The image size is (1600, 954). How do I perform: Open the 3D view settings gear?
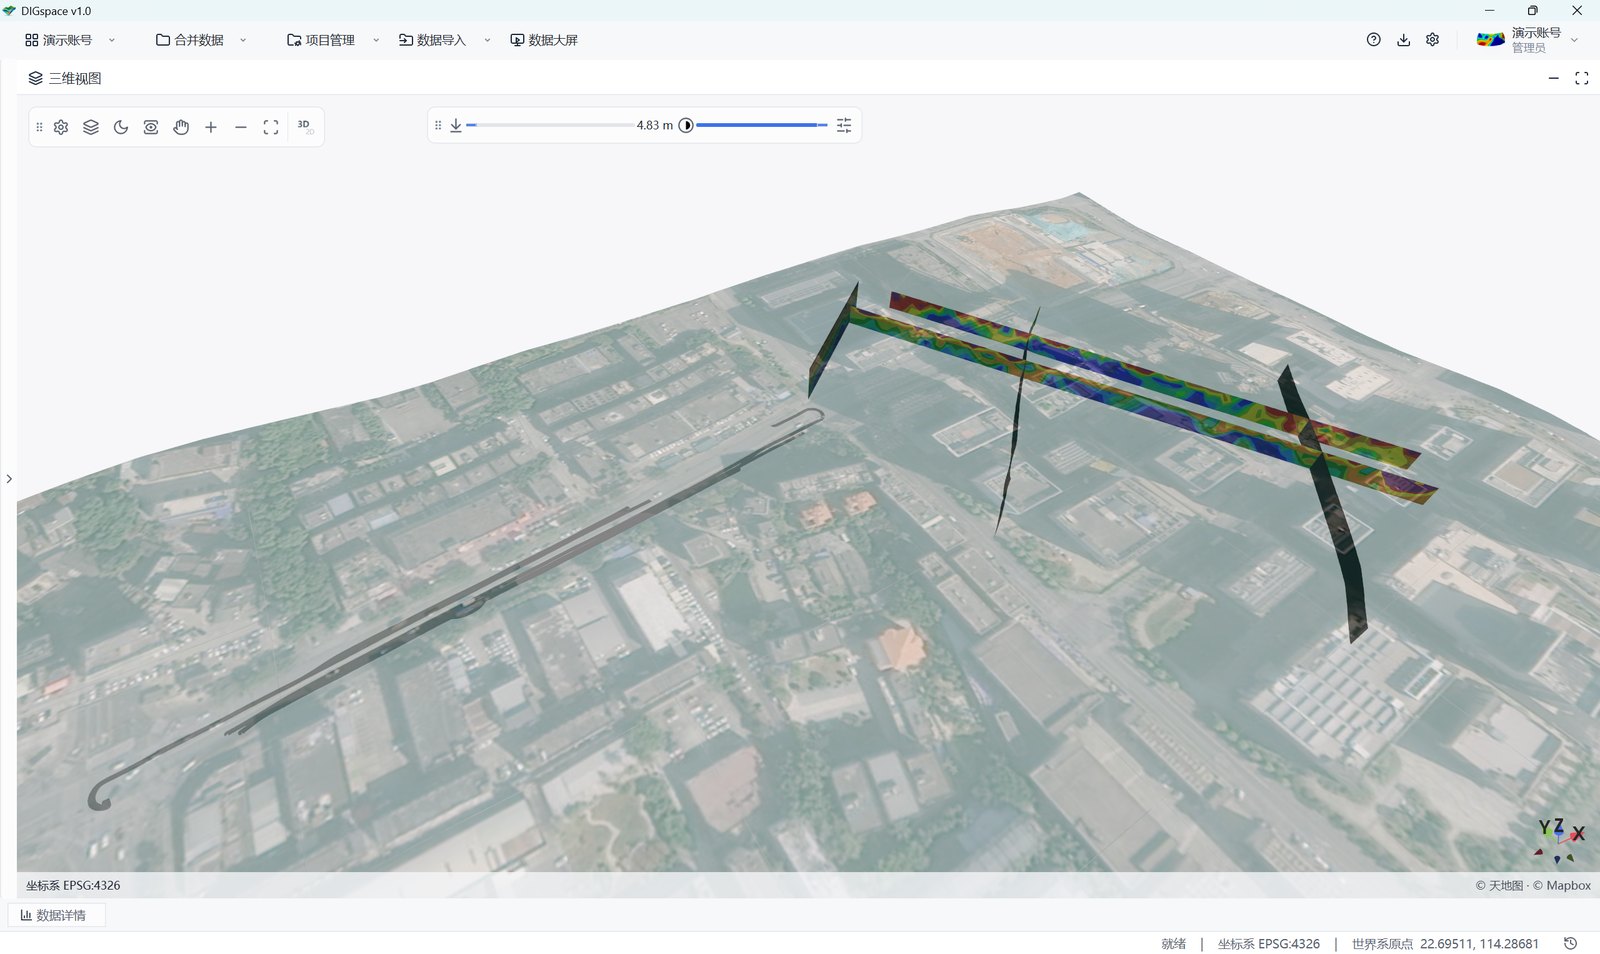tap(61, 127)
